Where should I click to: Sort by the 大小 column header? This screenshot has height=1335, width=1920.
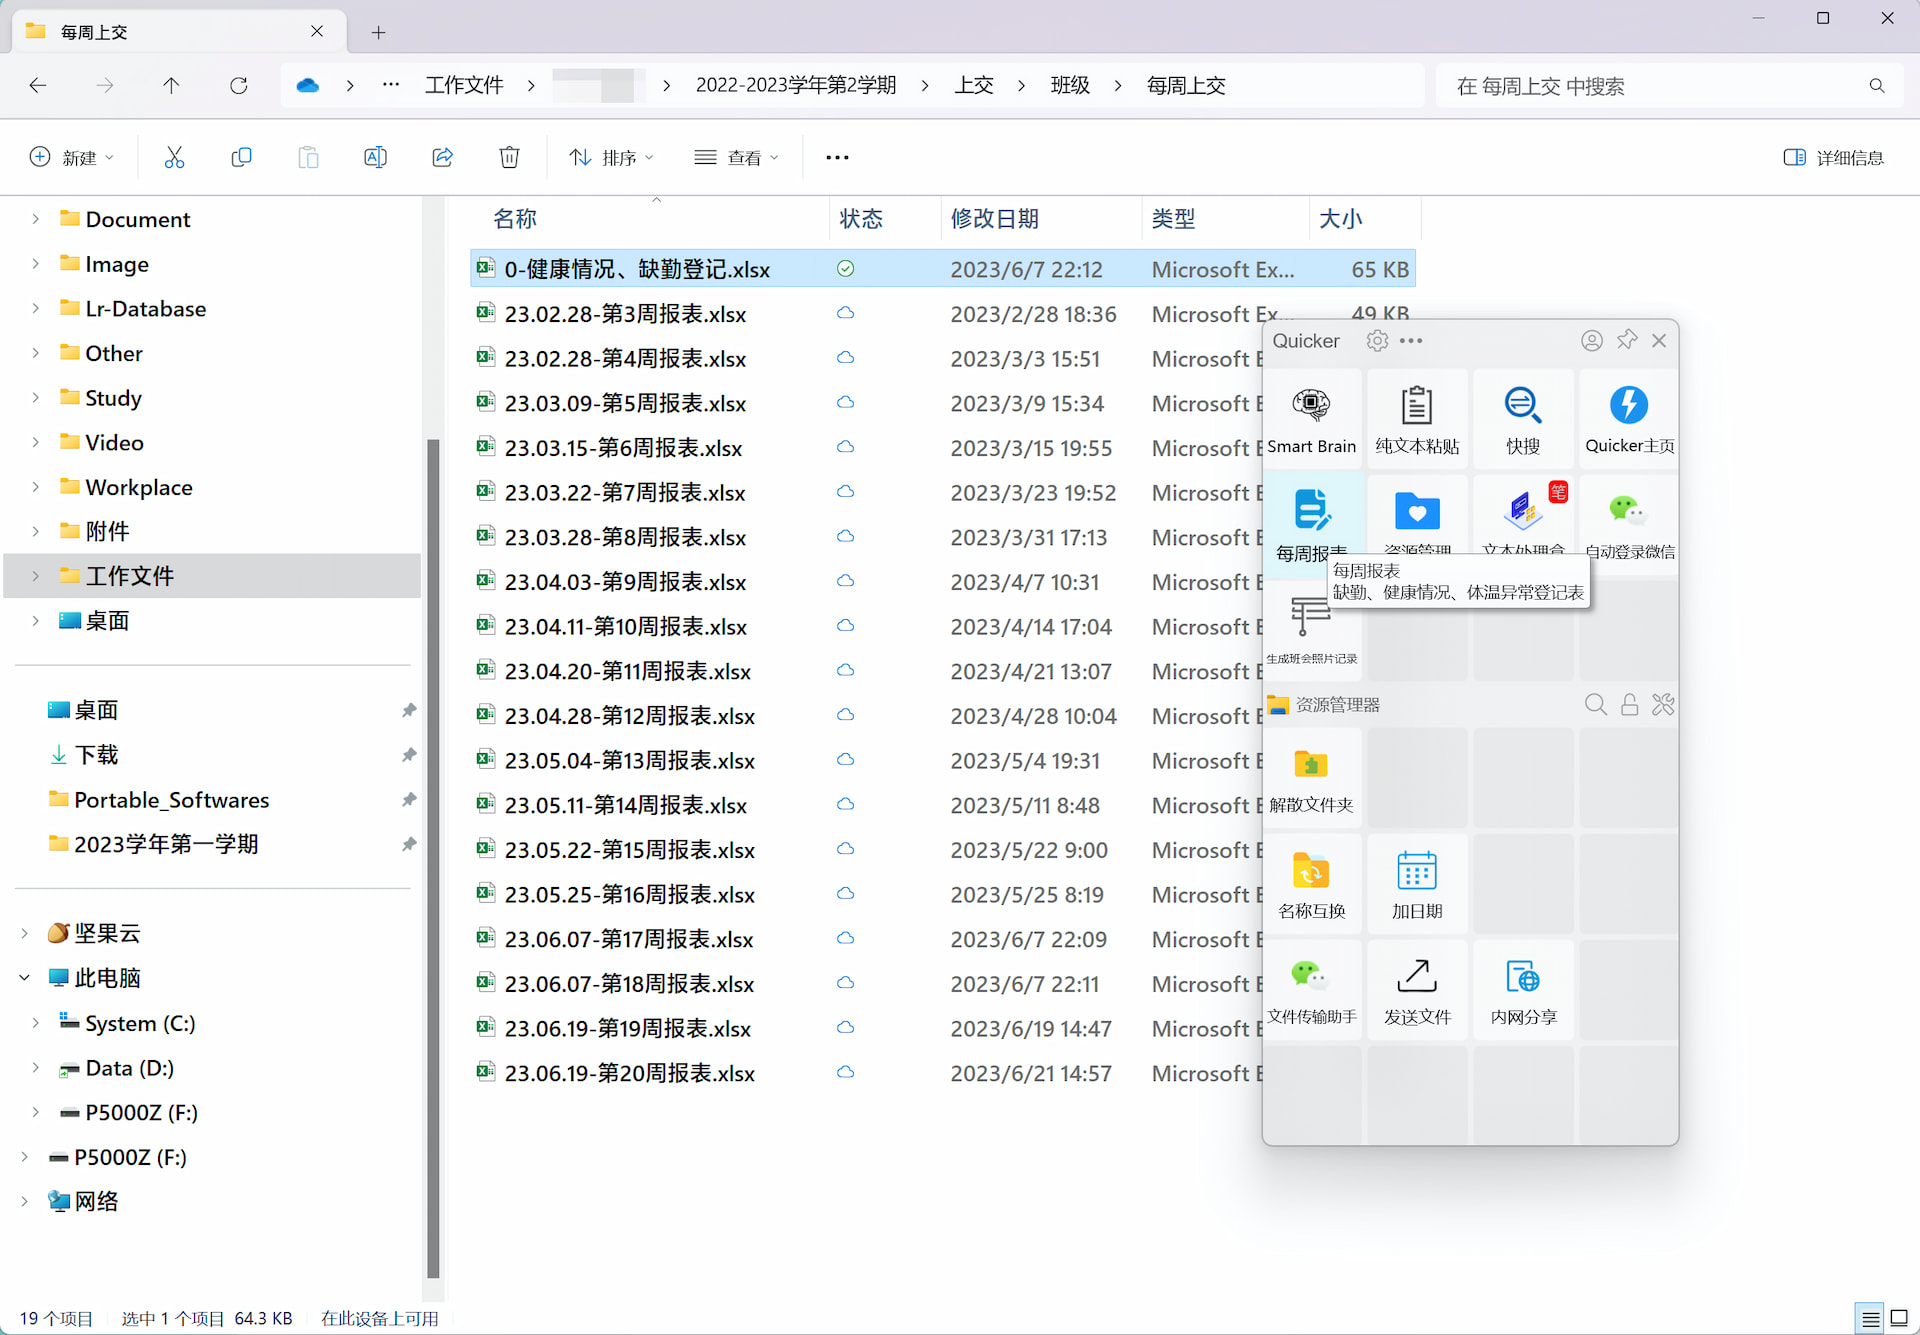point(1340,219)
